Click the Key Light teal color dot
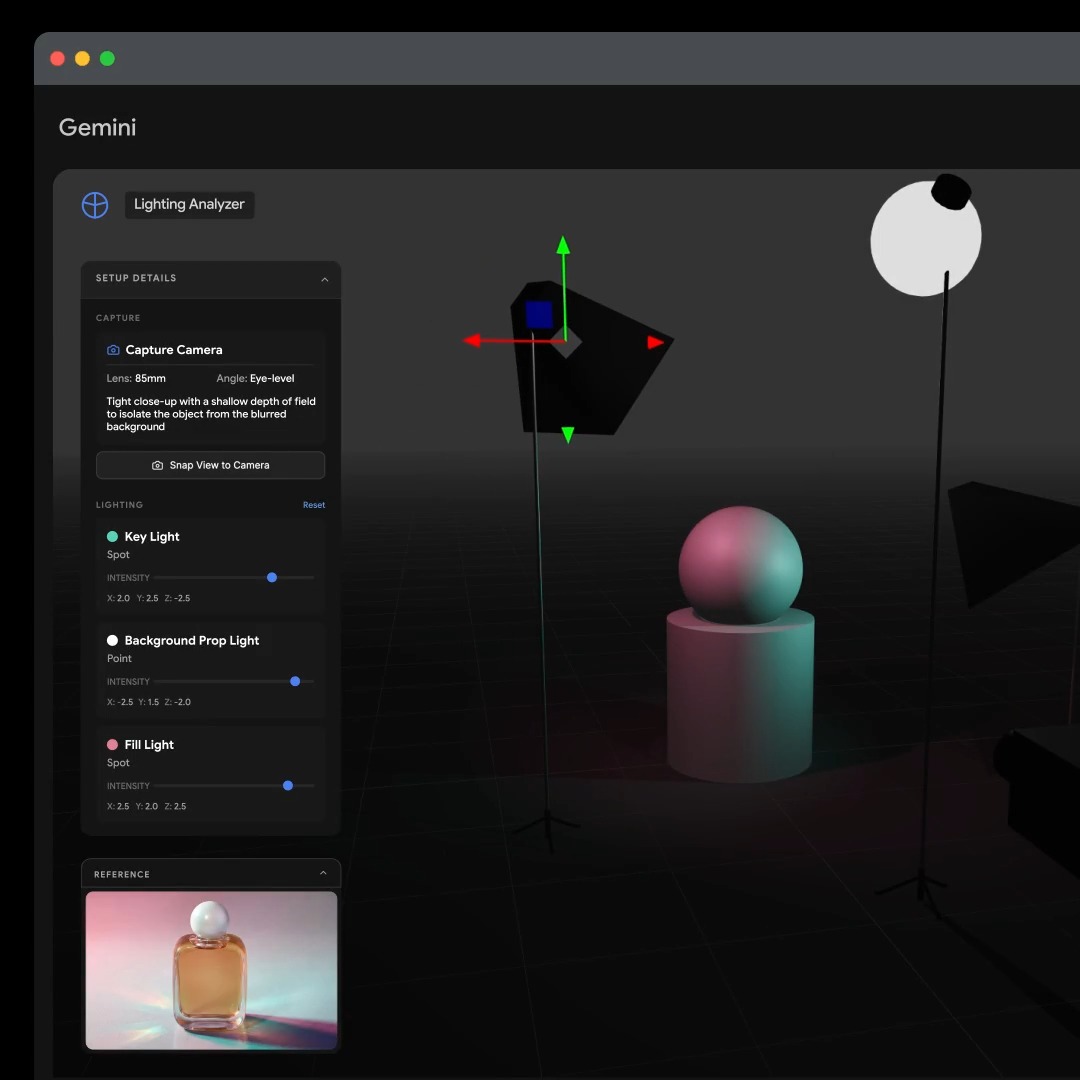Screen dimensions: 1080x1080 (x=112, y=537)
